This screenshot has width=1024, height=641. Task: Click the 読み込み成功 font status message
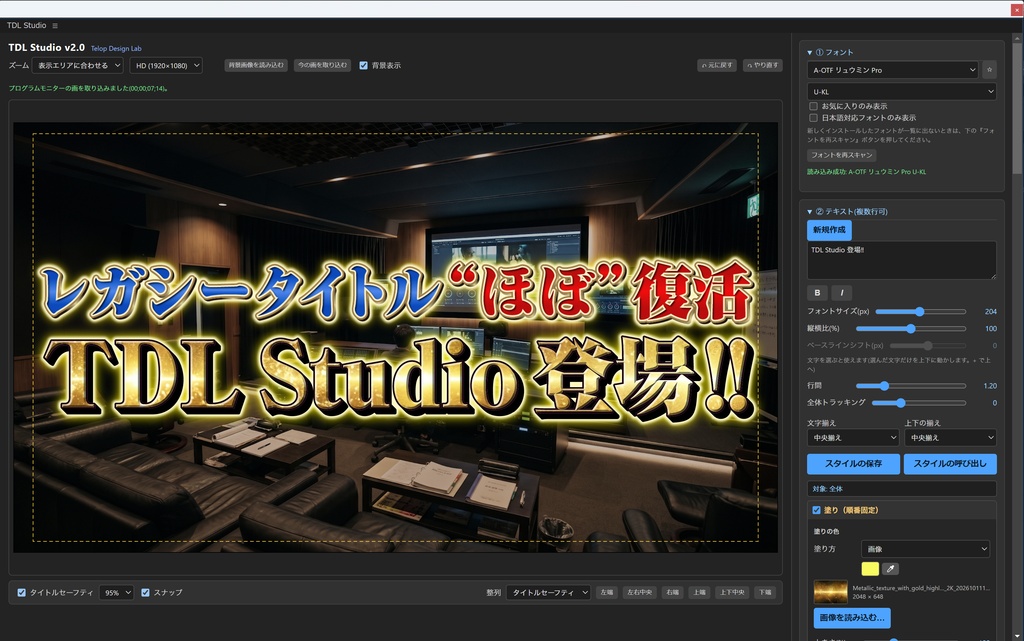point(866,172)
